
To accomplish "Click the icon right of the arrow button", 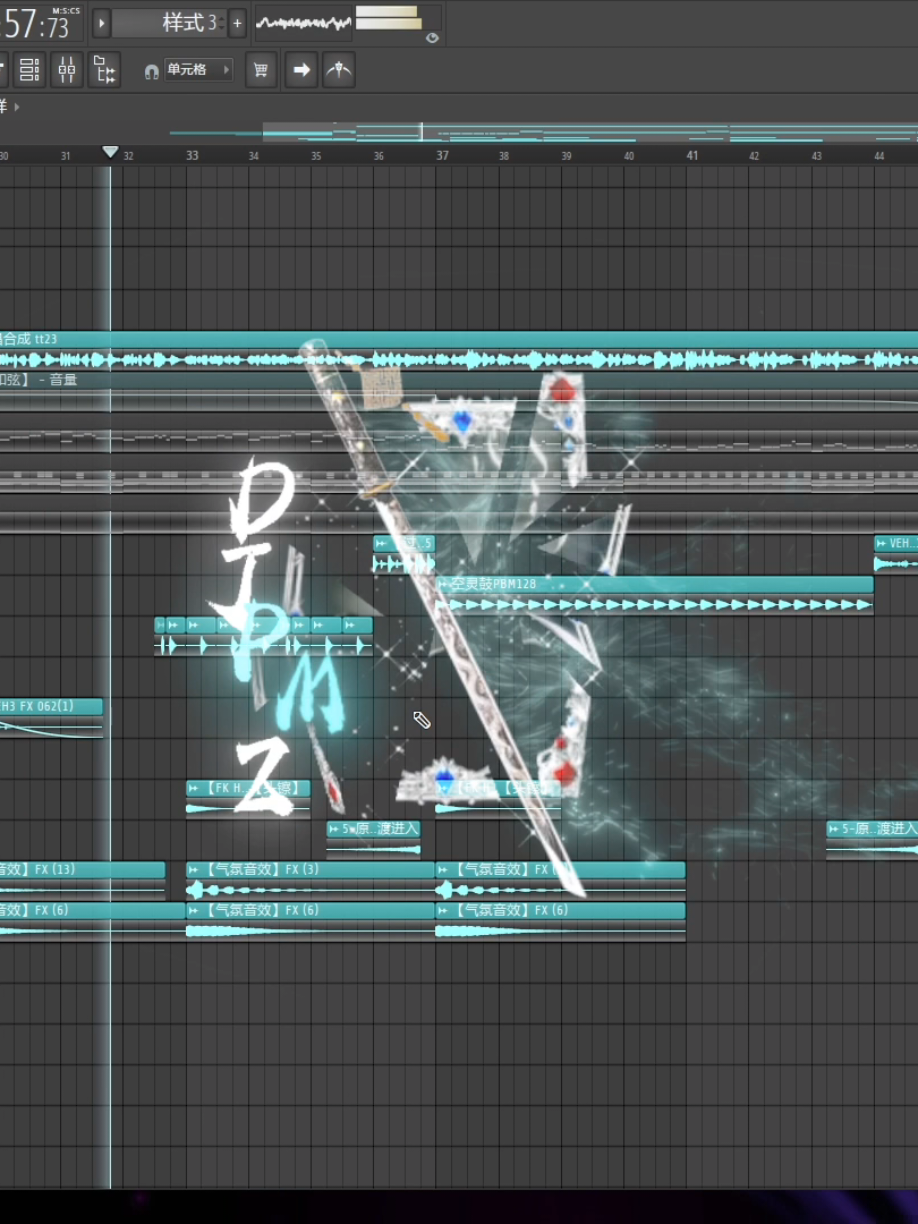I will tap(339, 70).
